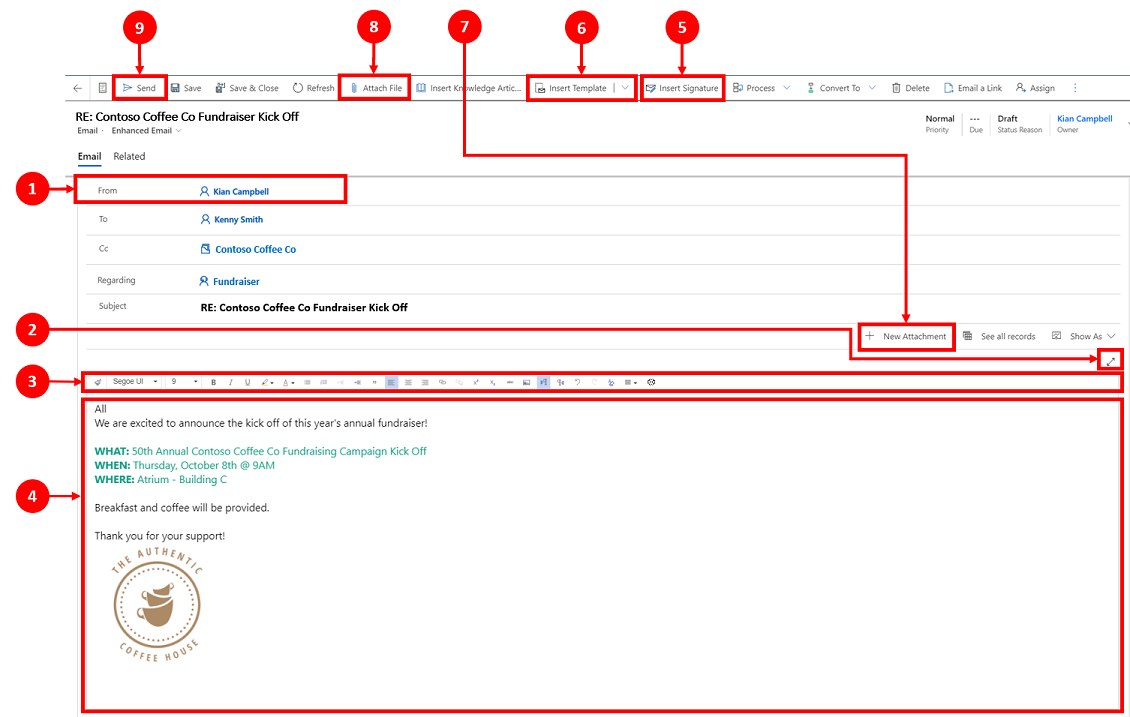Apply underline formatting in the editor toolbar
Viewport: 1130px width, 717px height.
248,382
